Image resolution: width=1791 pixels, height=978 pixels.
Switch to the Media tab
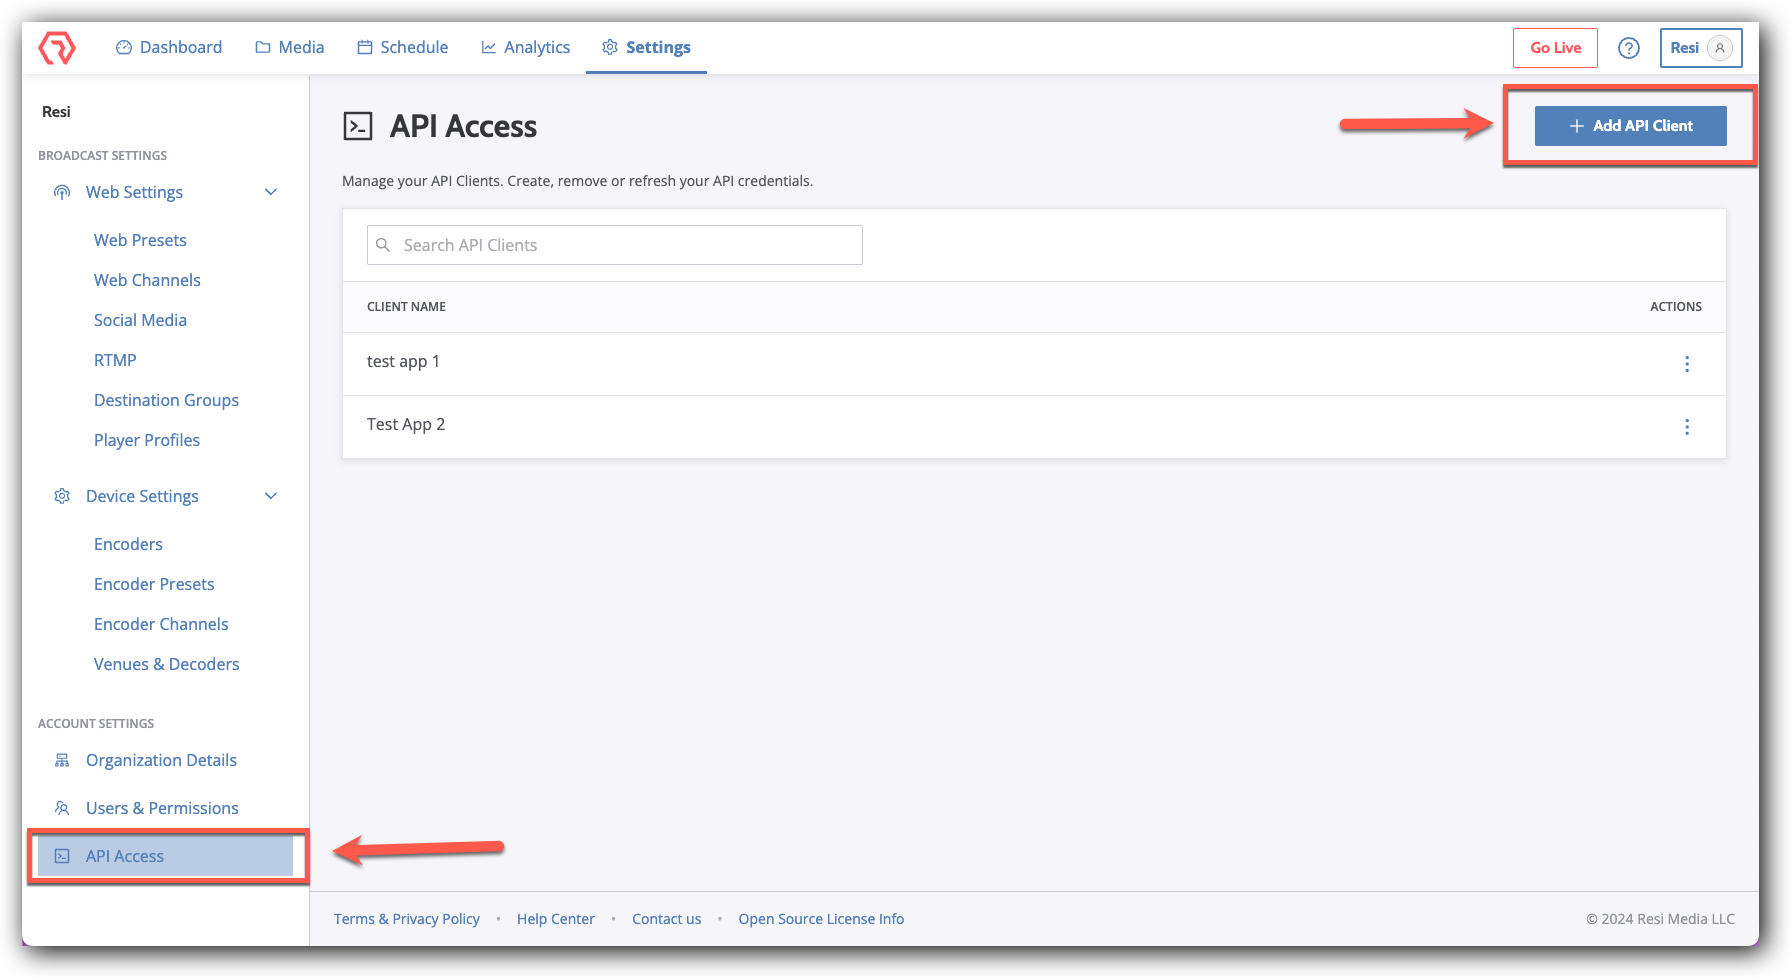pyautogui.click(x=290, y=47)
